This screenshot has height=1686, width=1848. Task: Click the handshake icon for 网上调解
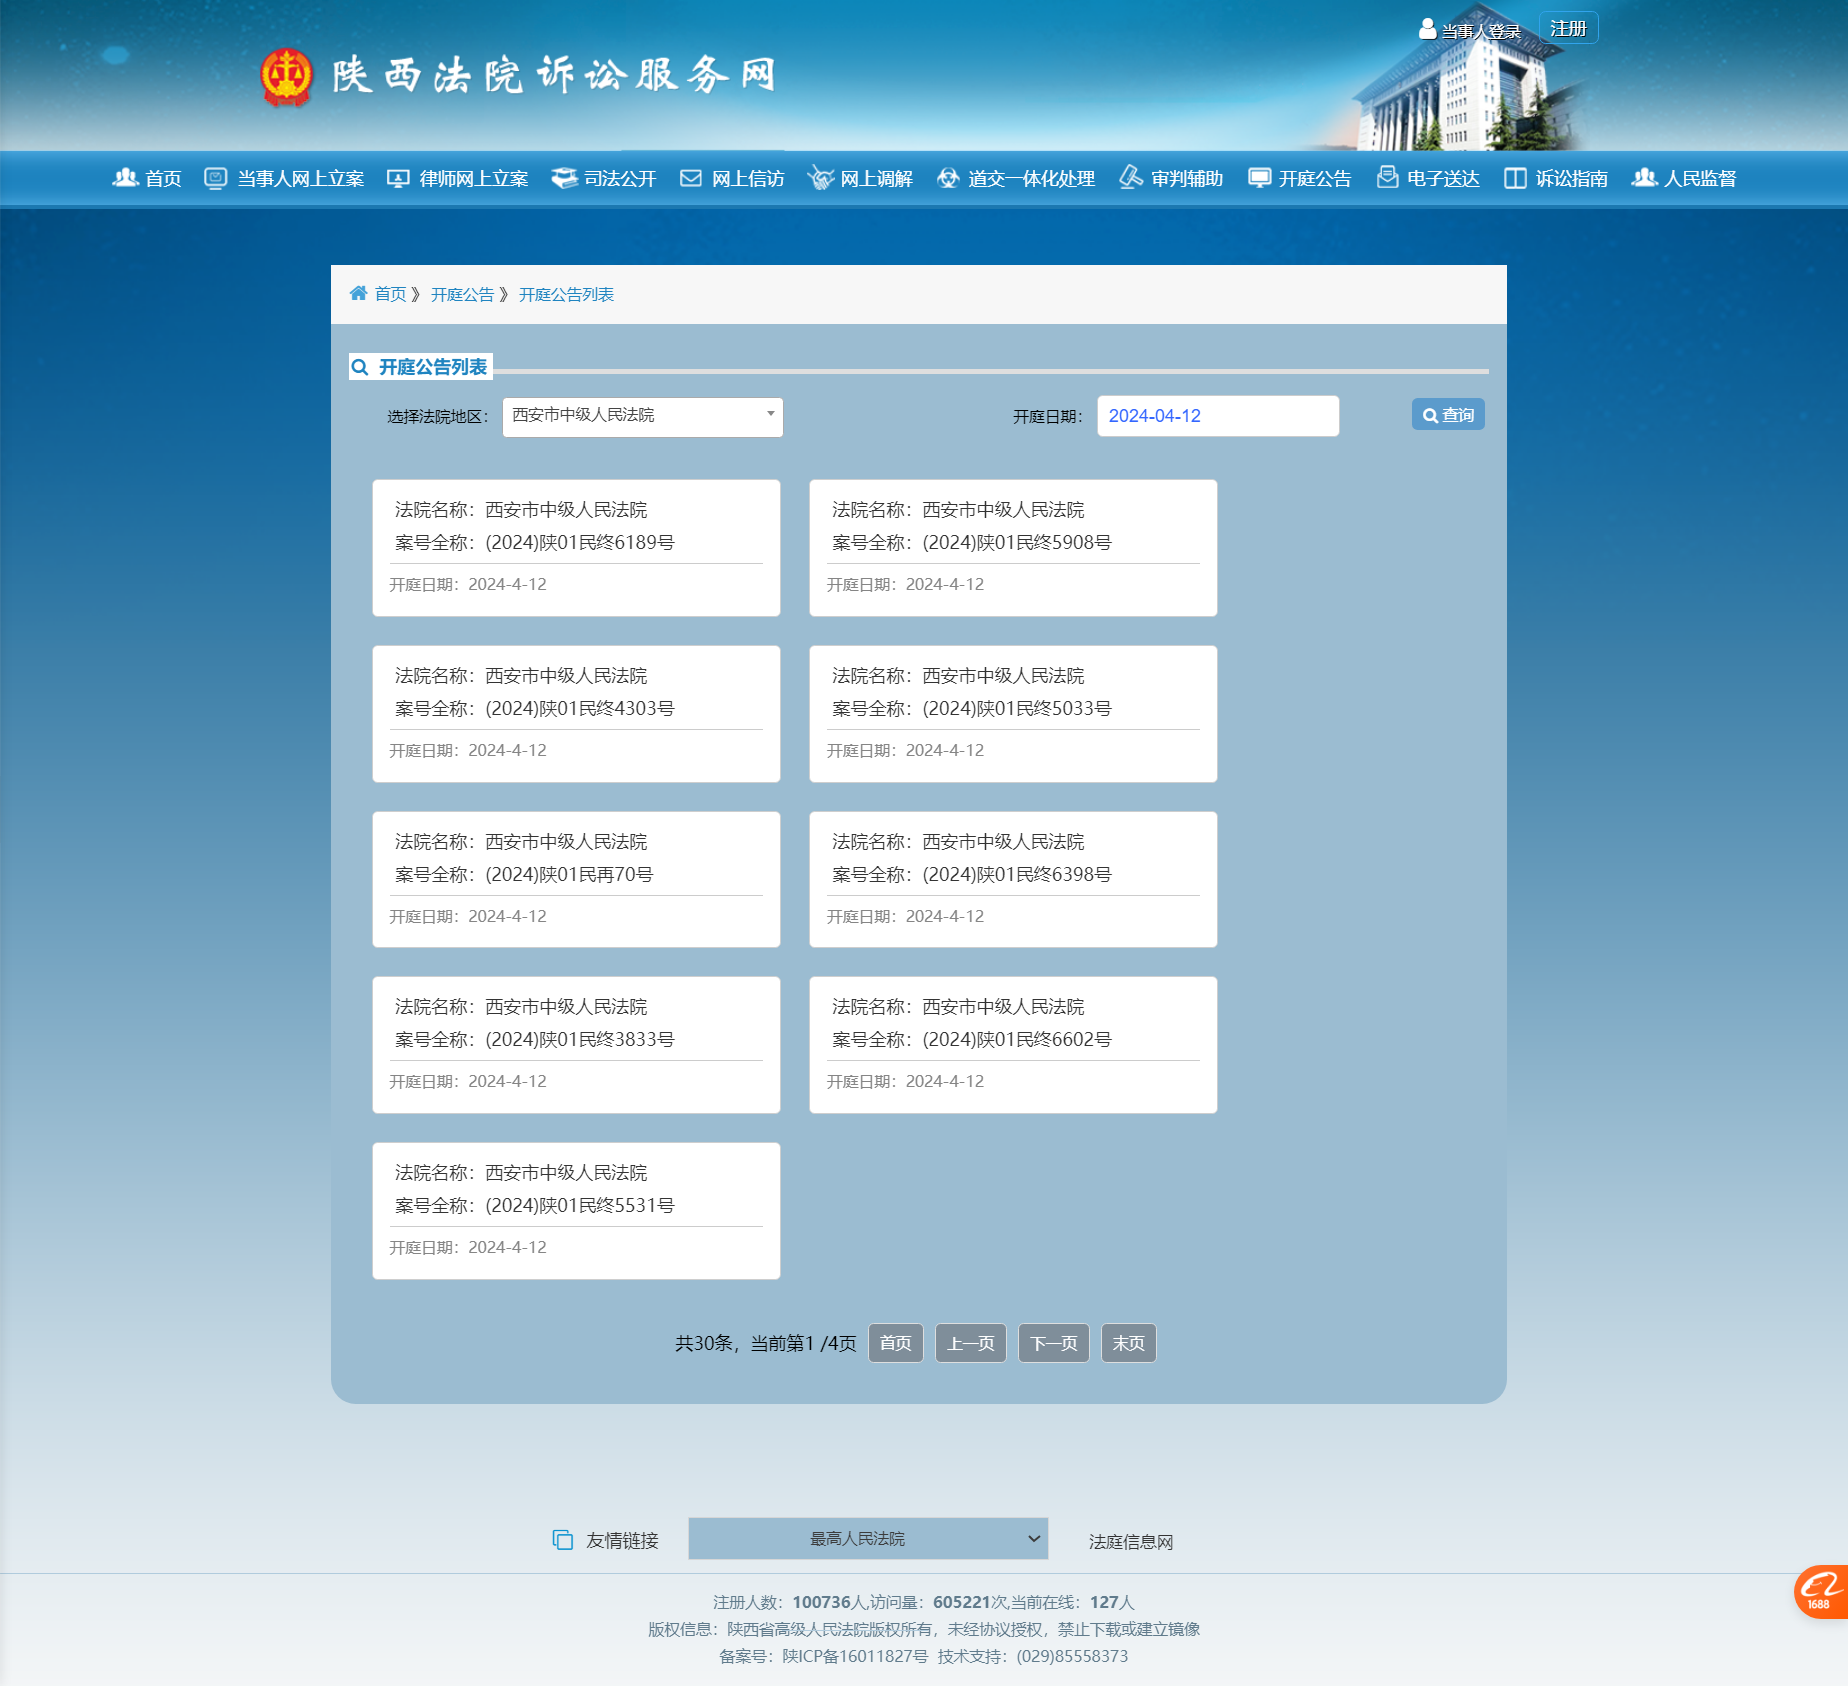[820, 178]
